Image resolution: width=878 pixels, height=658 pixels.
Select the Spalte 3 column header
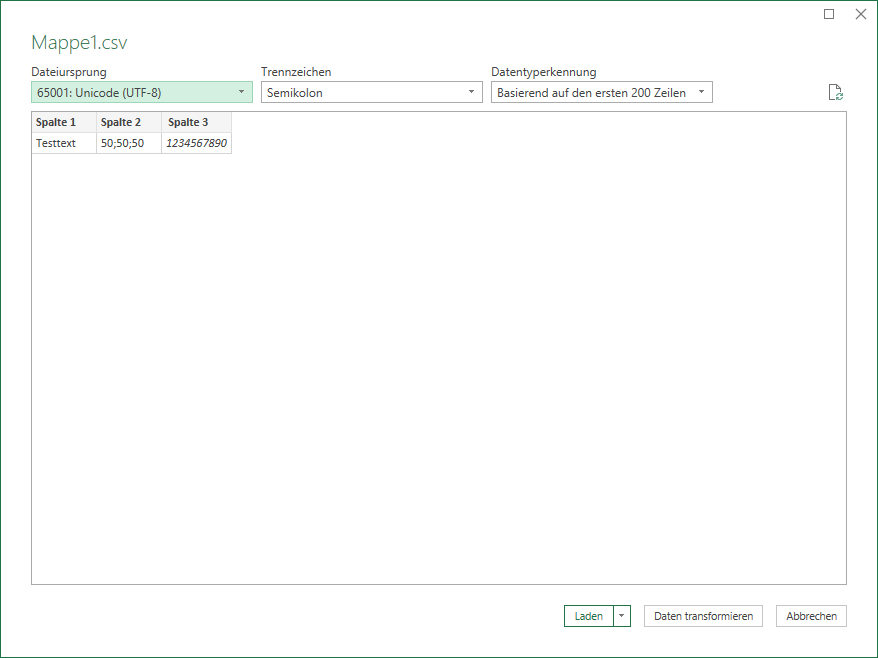pyautogui.click(x=197, y=122)
